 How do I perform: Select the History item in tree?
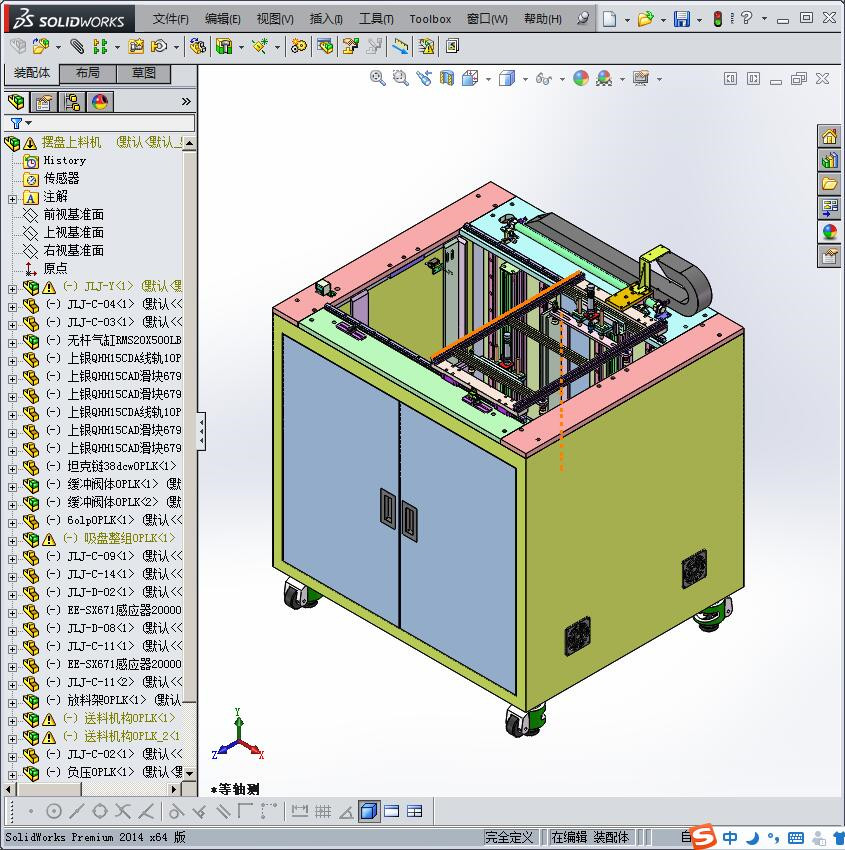(64, 160)
